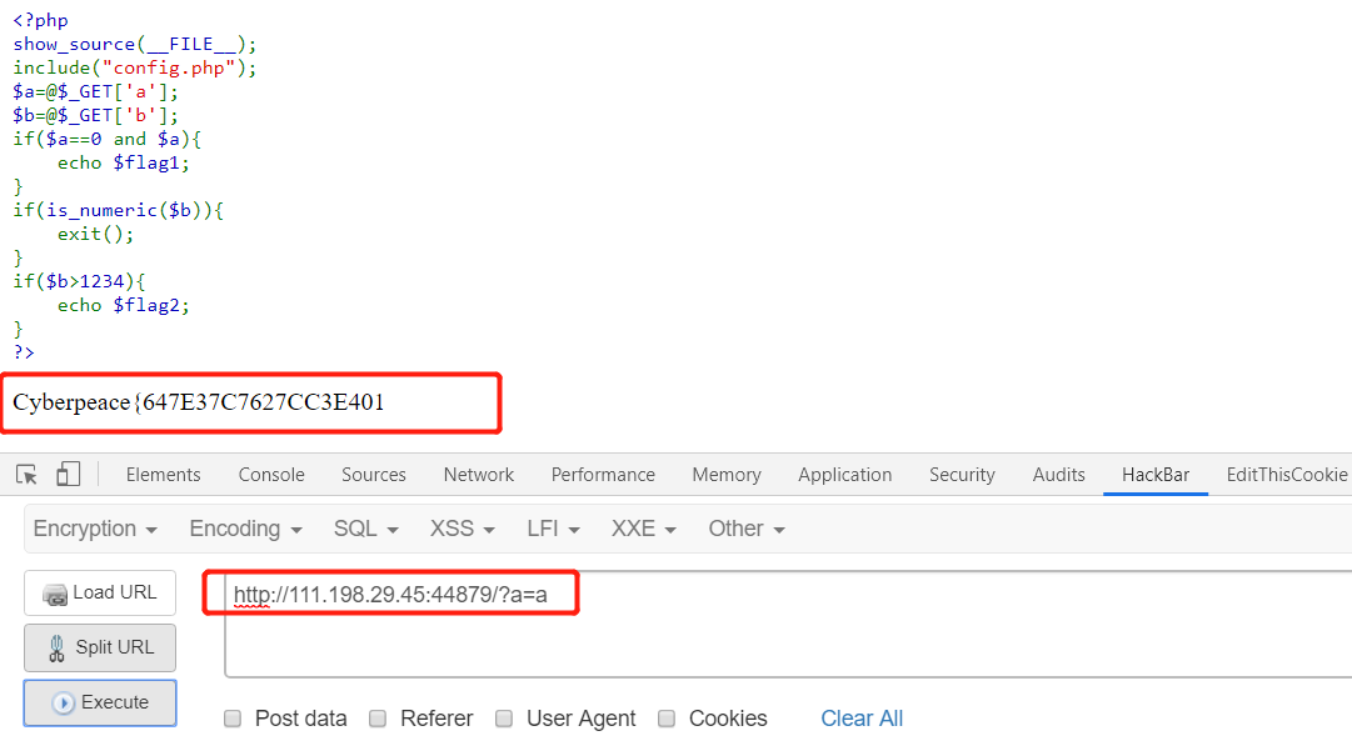Switch to the Security tab
Viewport: 1352px width, 744px height.
point(962,475)
